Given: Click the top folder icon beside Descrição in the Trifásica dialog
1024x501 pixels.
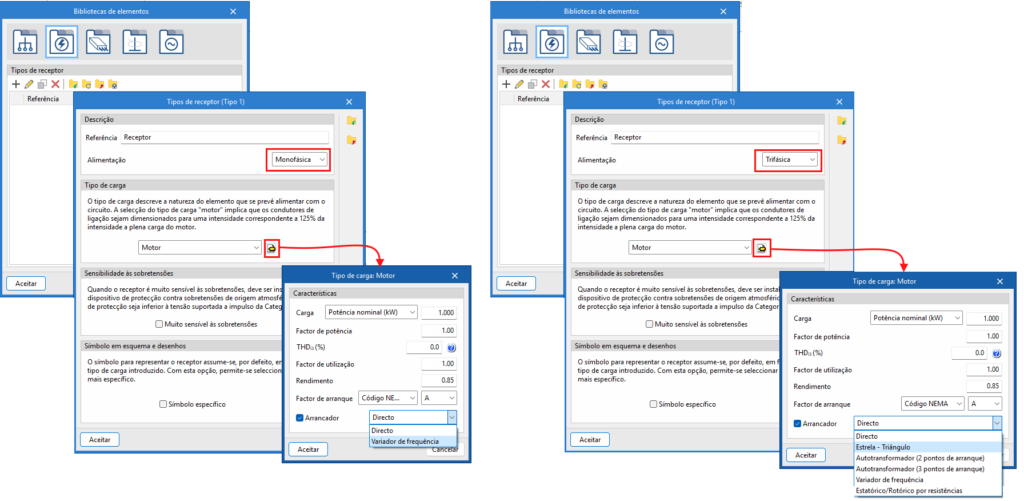Looking at the screenshot, I should [x=842, y=120].
